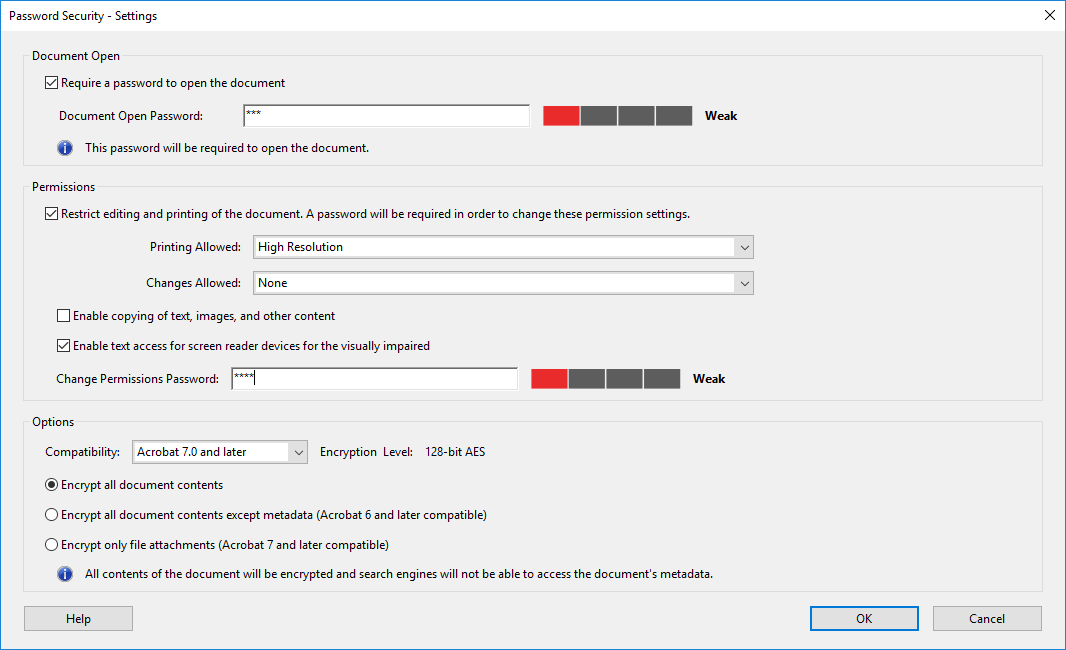
Task: Click the OK button
Action: coord(864,619)
